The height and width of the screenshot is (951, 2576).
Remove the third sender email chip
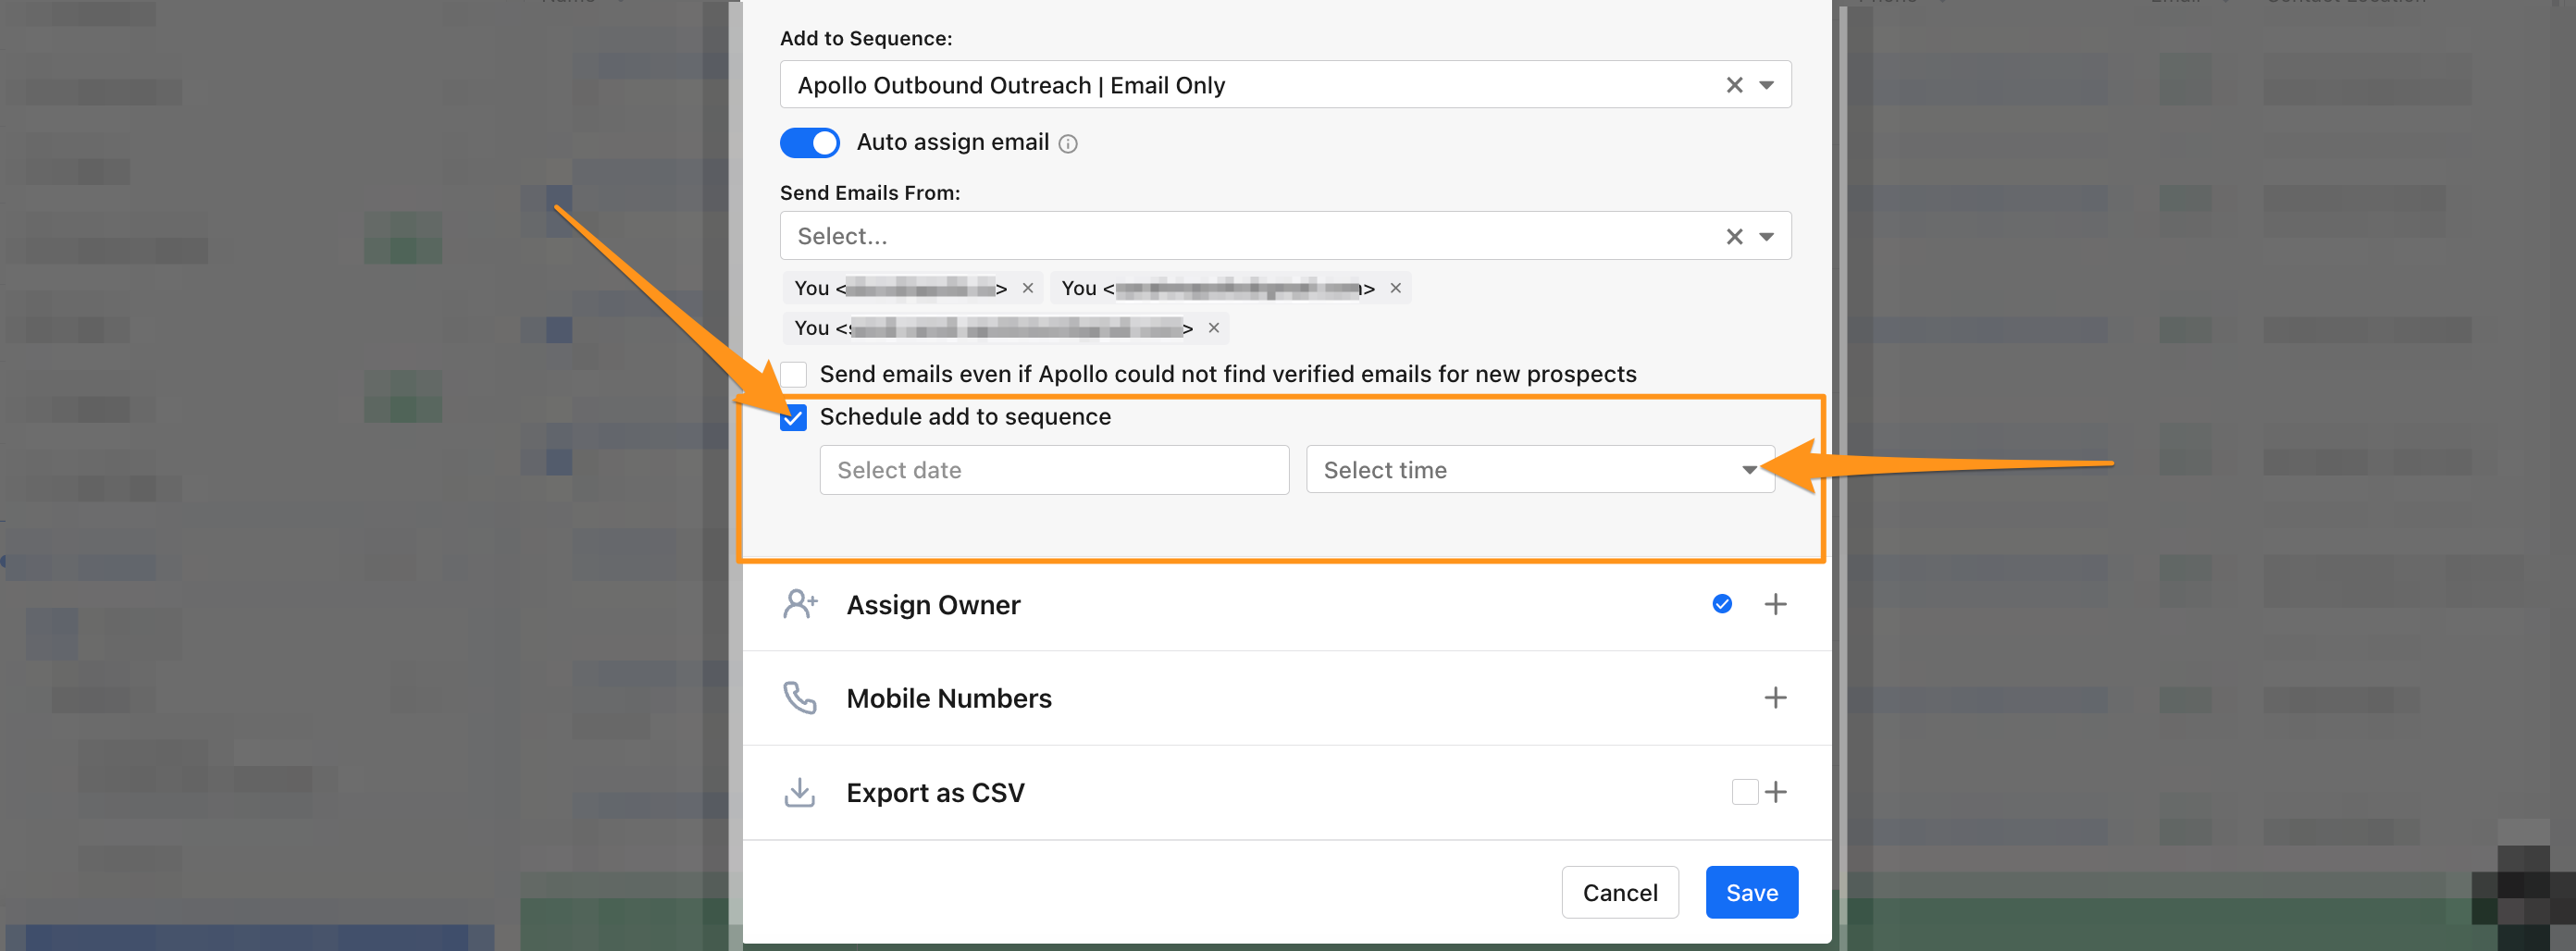[x=1213, y=328]
